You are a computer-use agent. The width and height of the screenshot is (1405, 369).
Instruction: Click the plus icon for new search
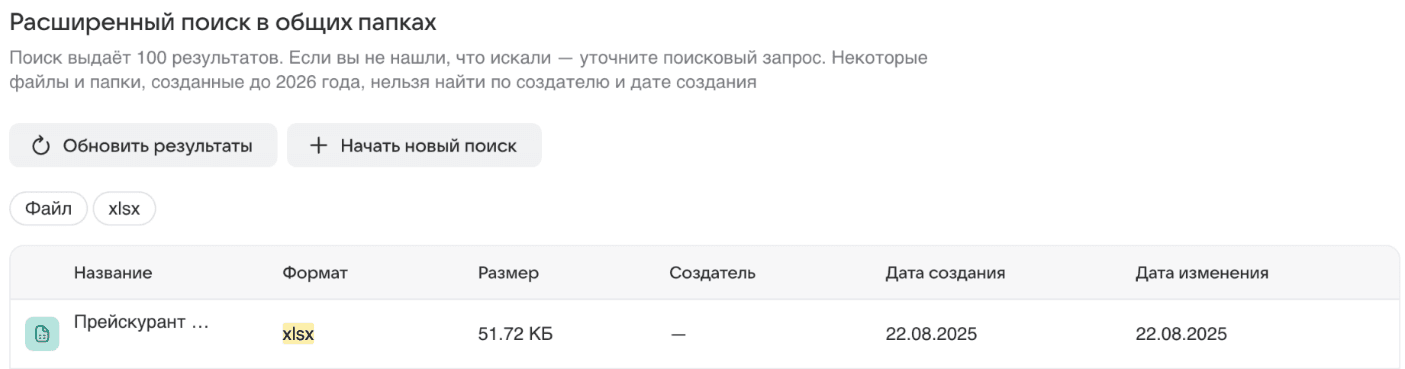(x=318, y=146)
